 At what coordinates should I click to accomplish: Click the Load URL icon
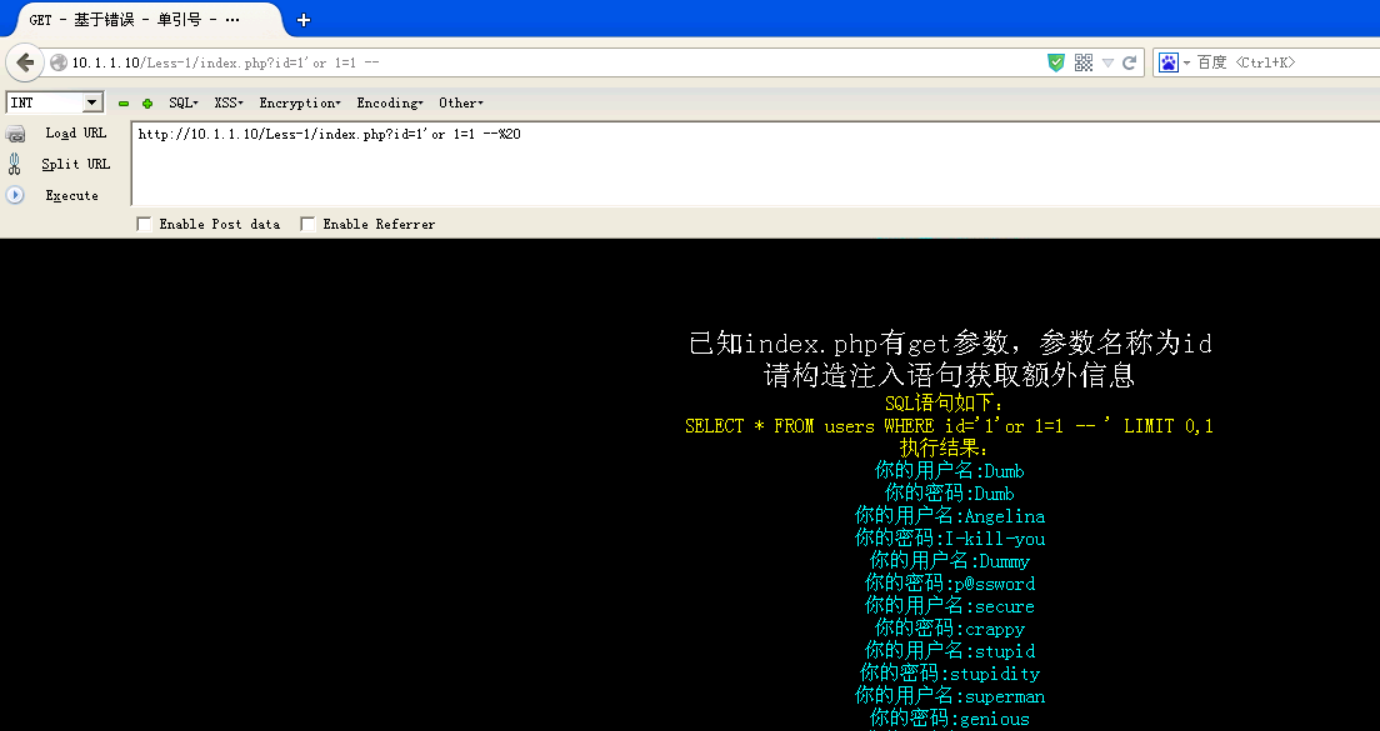pyautogui.click(x=15, y=134)
